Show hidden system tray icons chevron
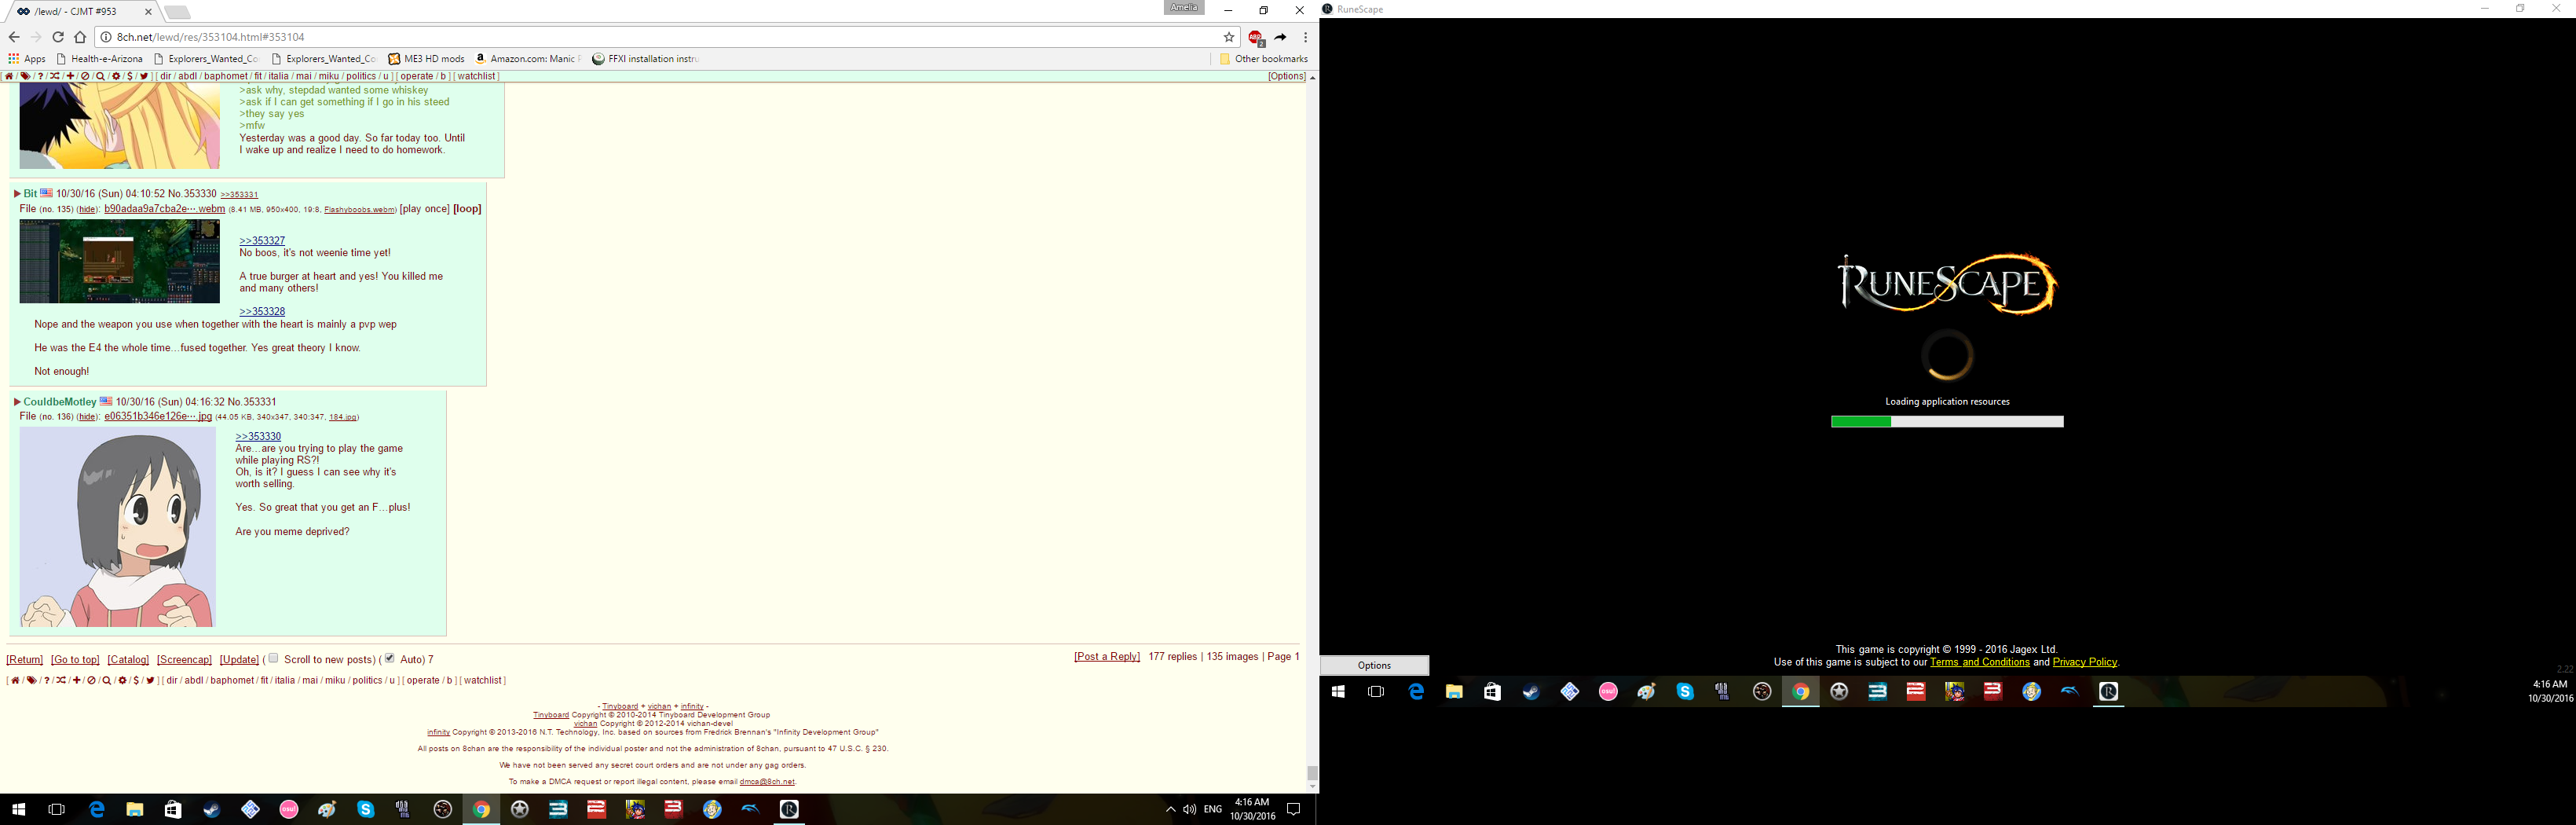 [1170, 809]
